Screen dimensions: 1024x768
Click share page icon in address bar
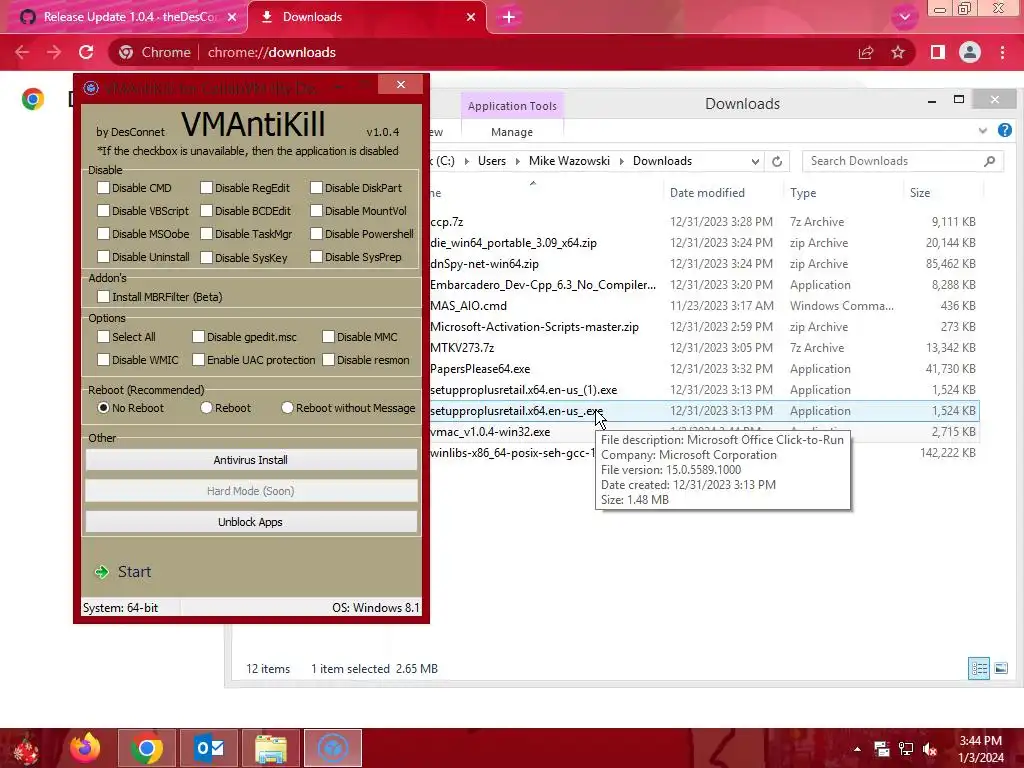pyautogui.click(x=866, y=52)
